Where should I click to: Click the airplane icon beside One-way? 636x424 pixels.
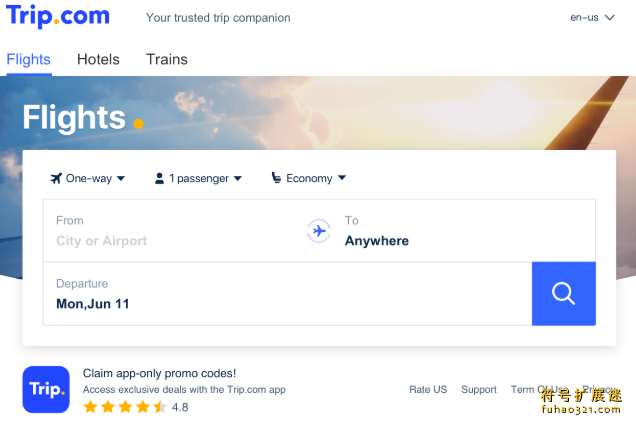point(56,178)
